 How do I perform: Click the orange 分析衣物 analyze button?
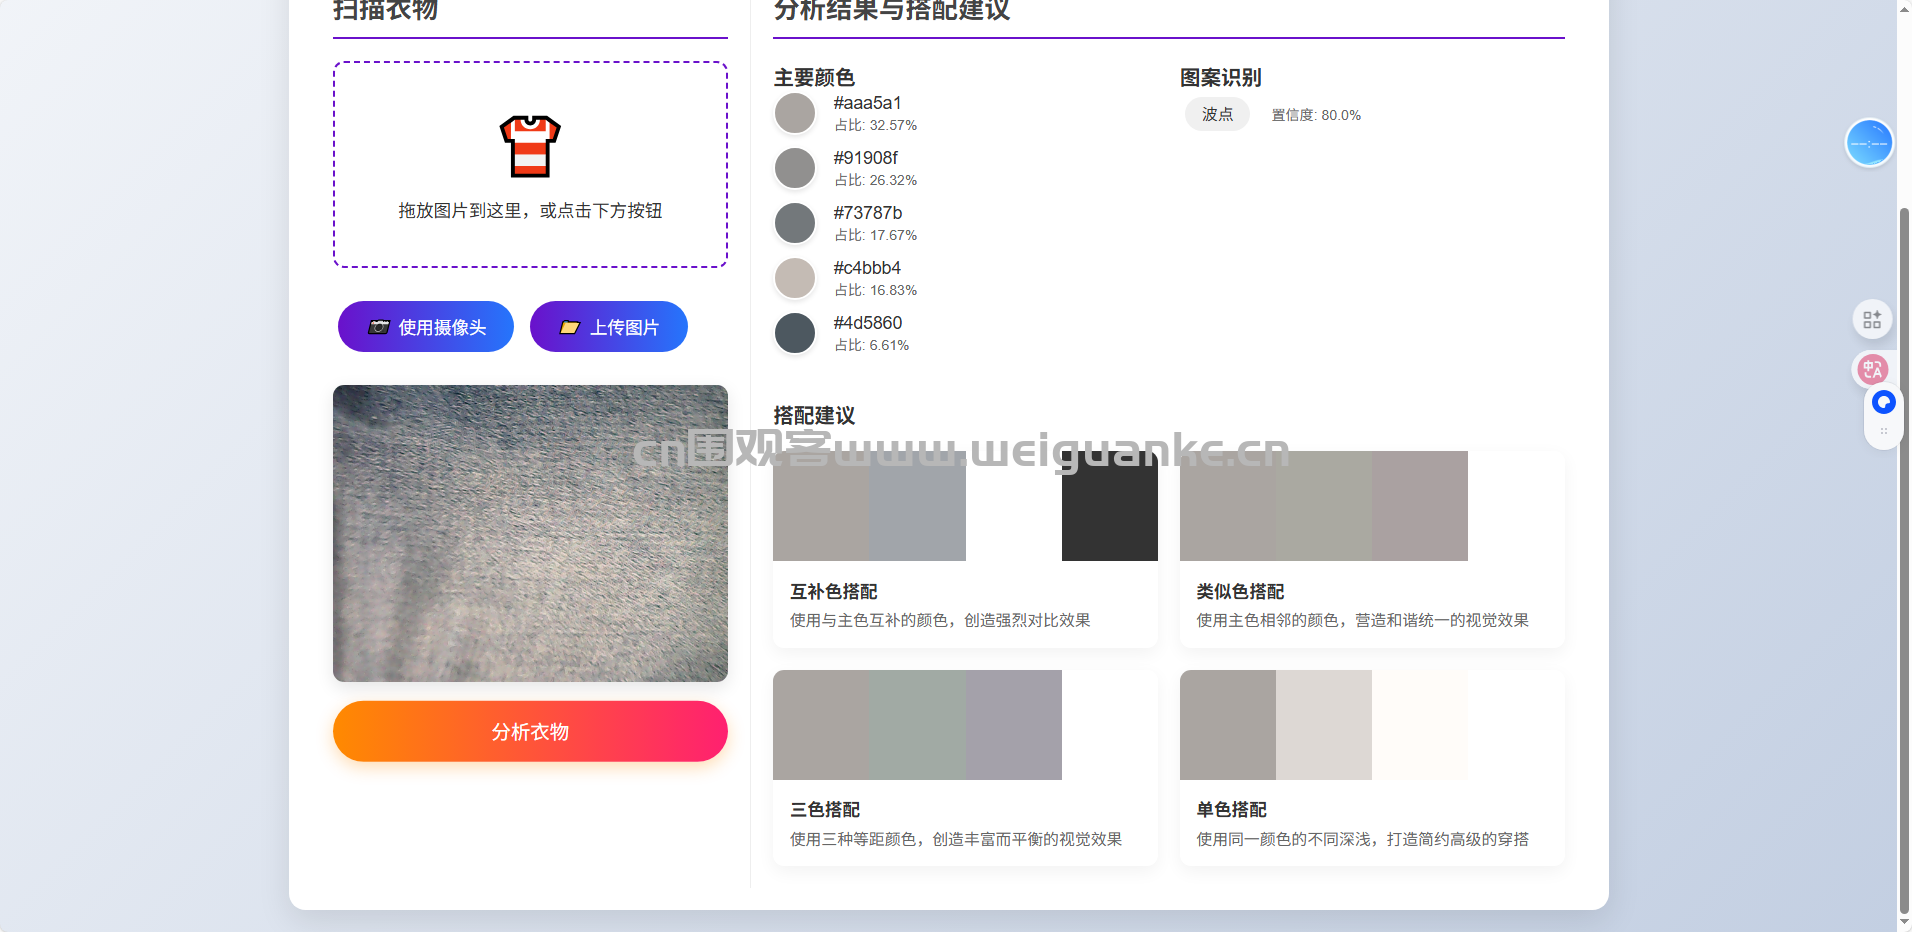point(530,731)
